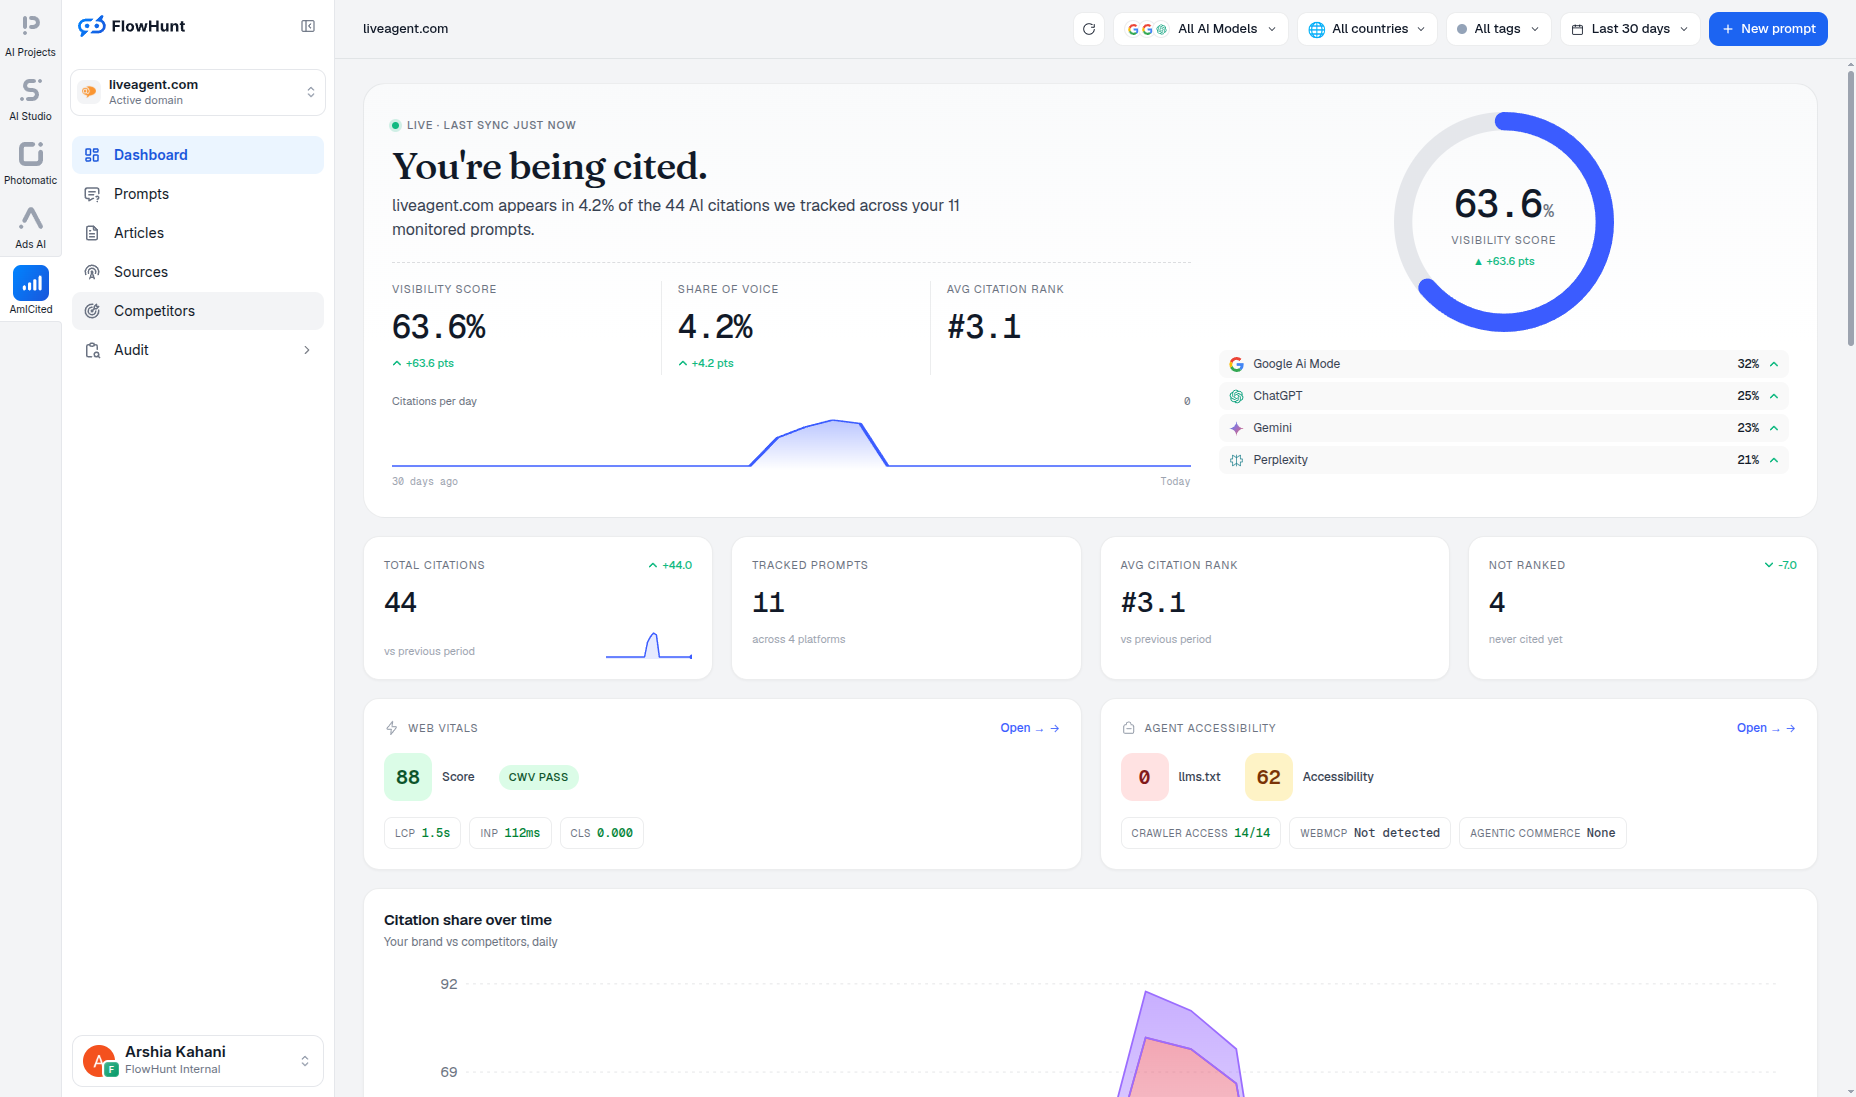Click the AGENTIC COMMERCE None chip
This screenshot has width=1856, height=1097.
tap(1542, 833)
